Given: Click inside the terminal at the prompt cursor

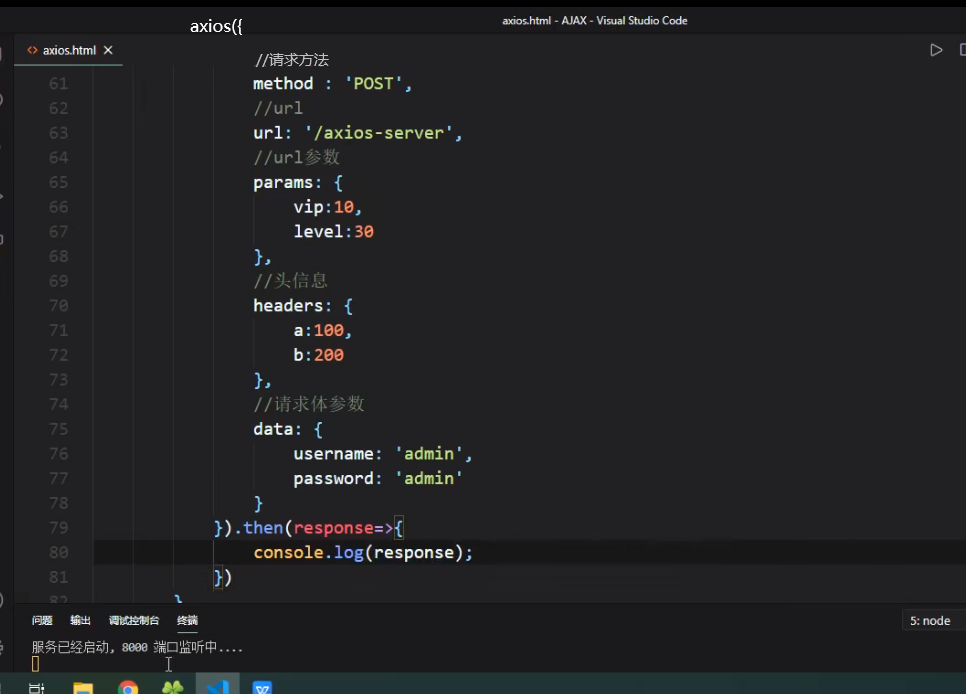Looking at the screenshot, I should [x=35, y=664].
